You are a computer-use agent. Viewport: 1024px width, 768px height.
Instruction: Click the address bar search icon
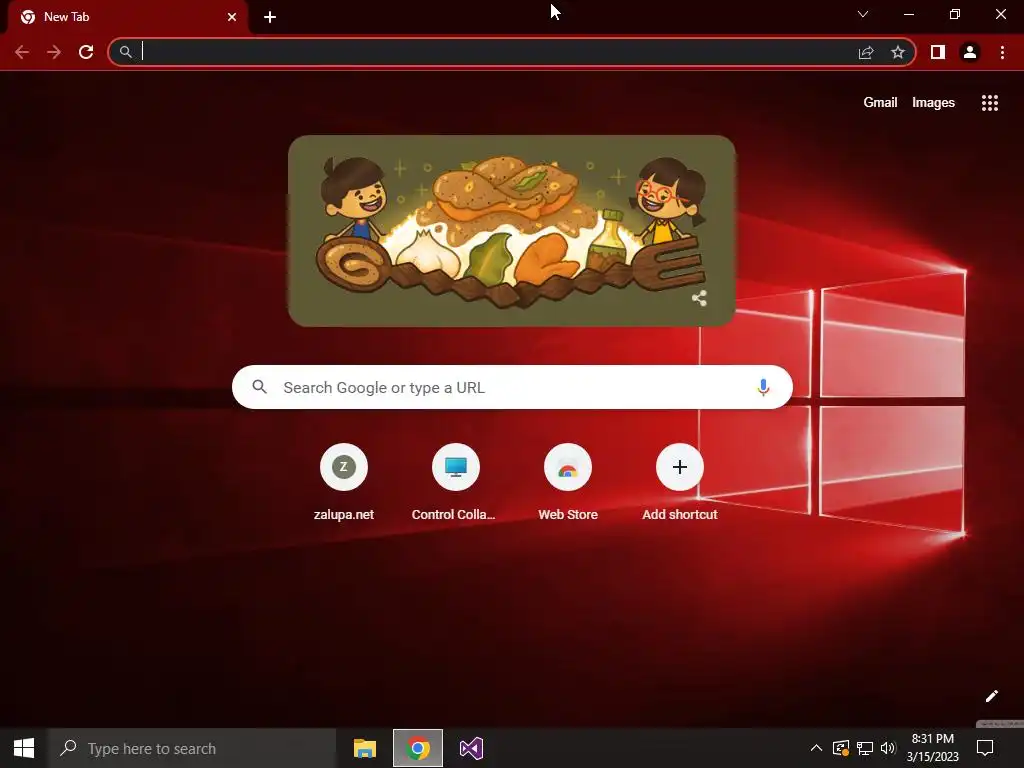126,52
